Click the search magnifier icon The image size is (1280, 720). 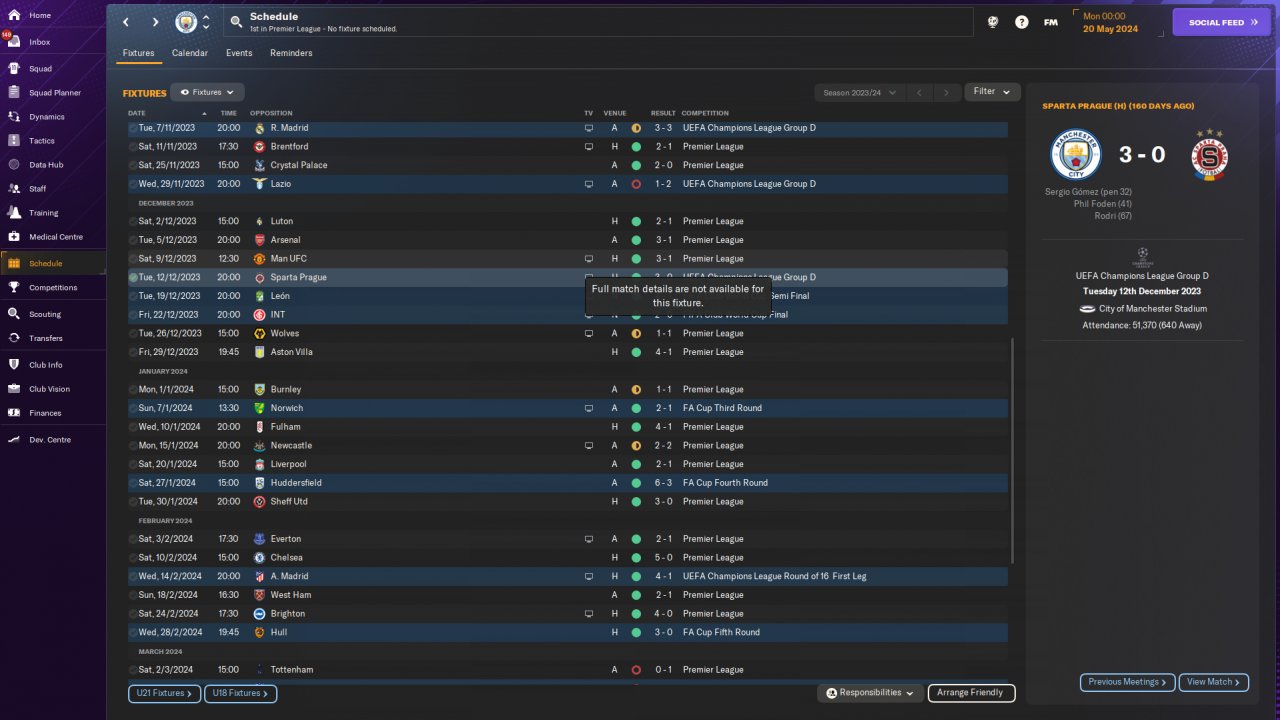pos(236,21)
